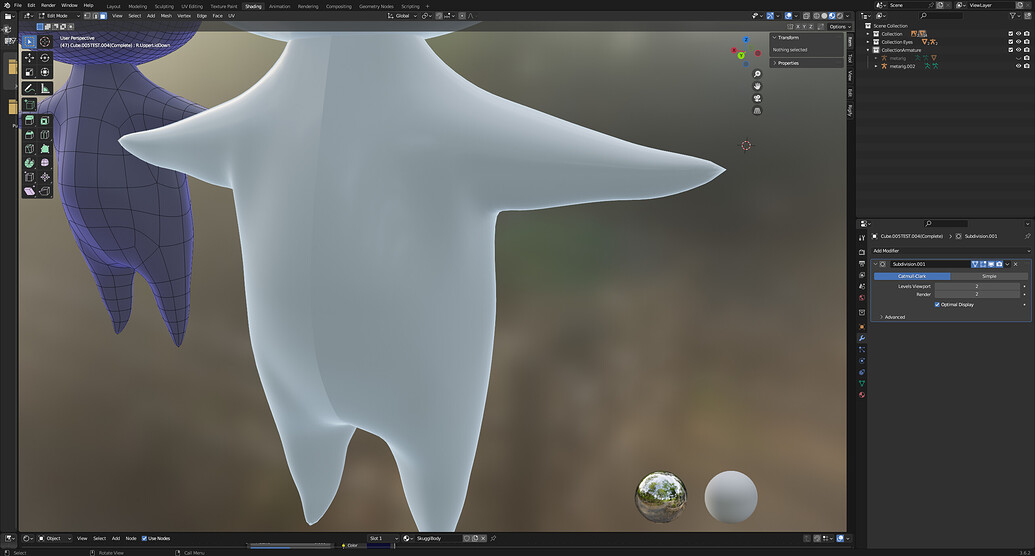1035x556 pixels.
Task: Toggle Optimal Display checkbox
Action: tap(937, 304)
